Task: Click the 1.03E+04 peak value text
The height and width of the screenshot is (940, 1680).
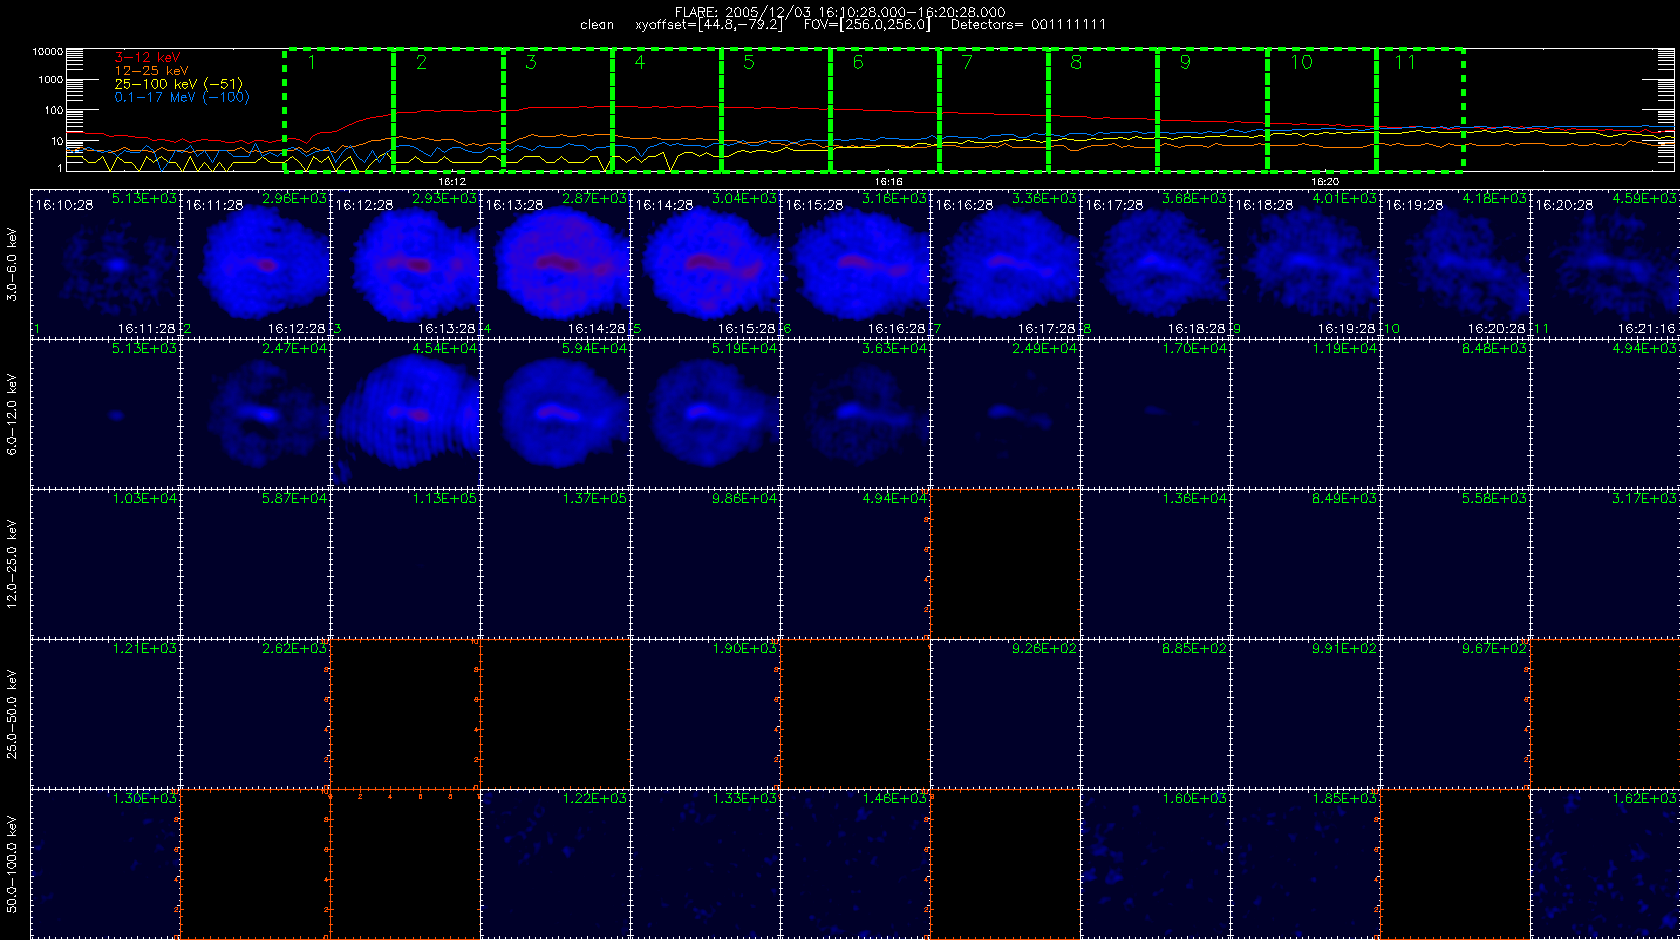Action: coord(145,498)
